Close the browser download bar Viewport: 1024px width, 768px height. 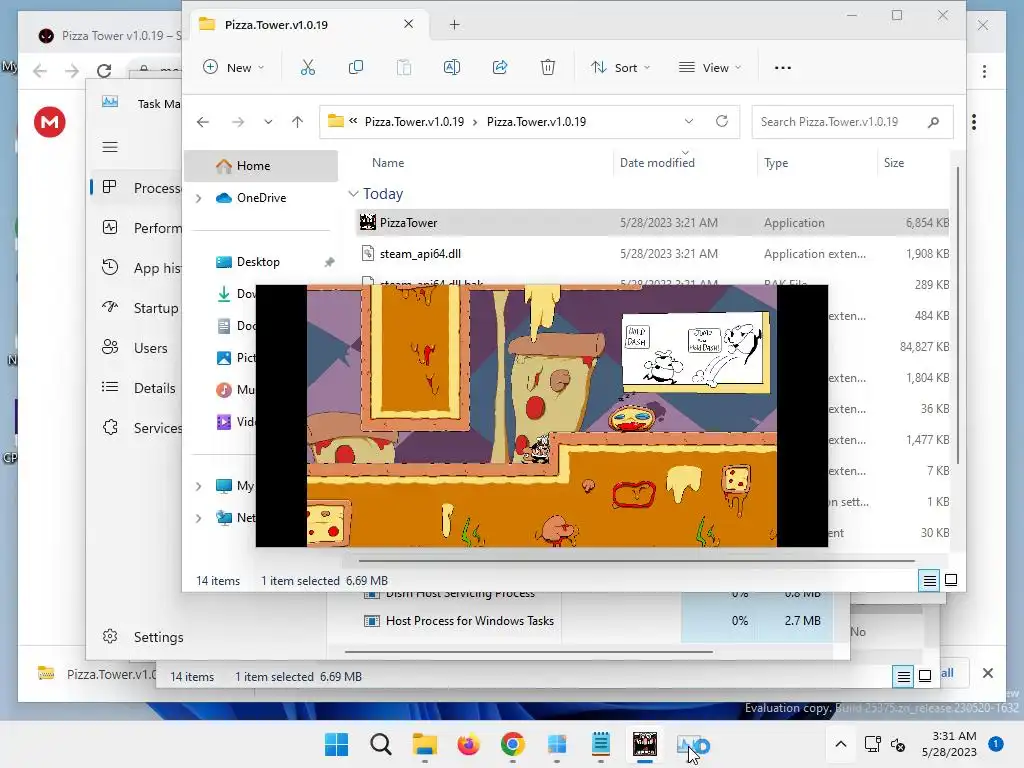[987, 673]
